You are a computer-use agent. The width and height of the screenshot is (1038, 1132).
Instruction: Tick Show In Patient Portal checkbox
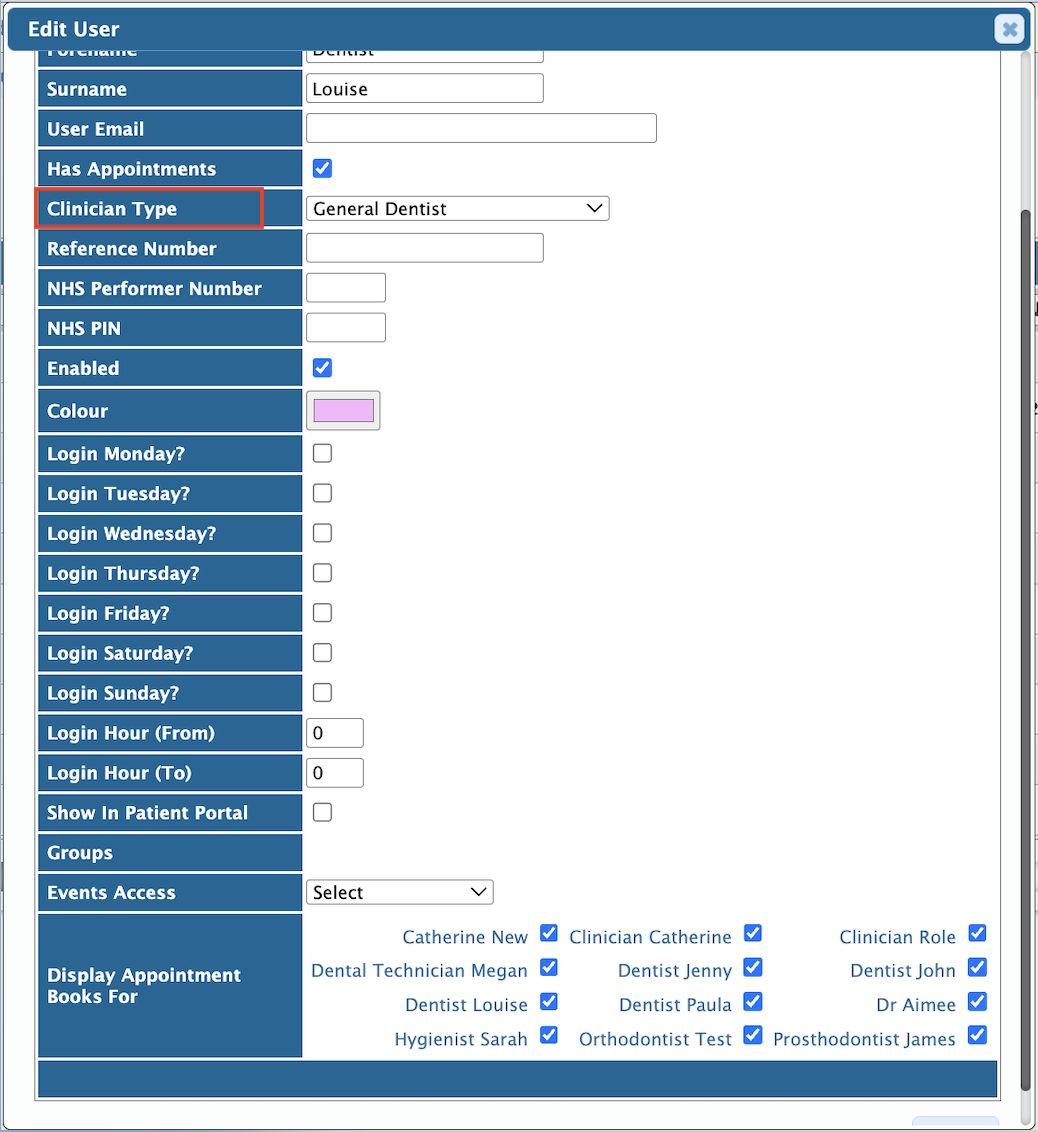pyautogui.click(x=322, y=812)
